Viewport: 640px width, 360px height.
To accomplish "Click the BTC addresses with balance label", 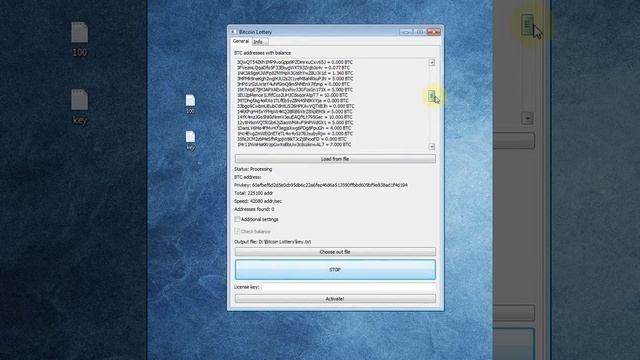I will coord(262,53).
